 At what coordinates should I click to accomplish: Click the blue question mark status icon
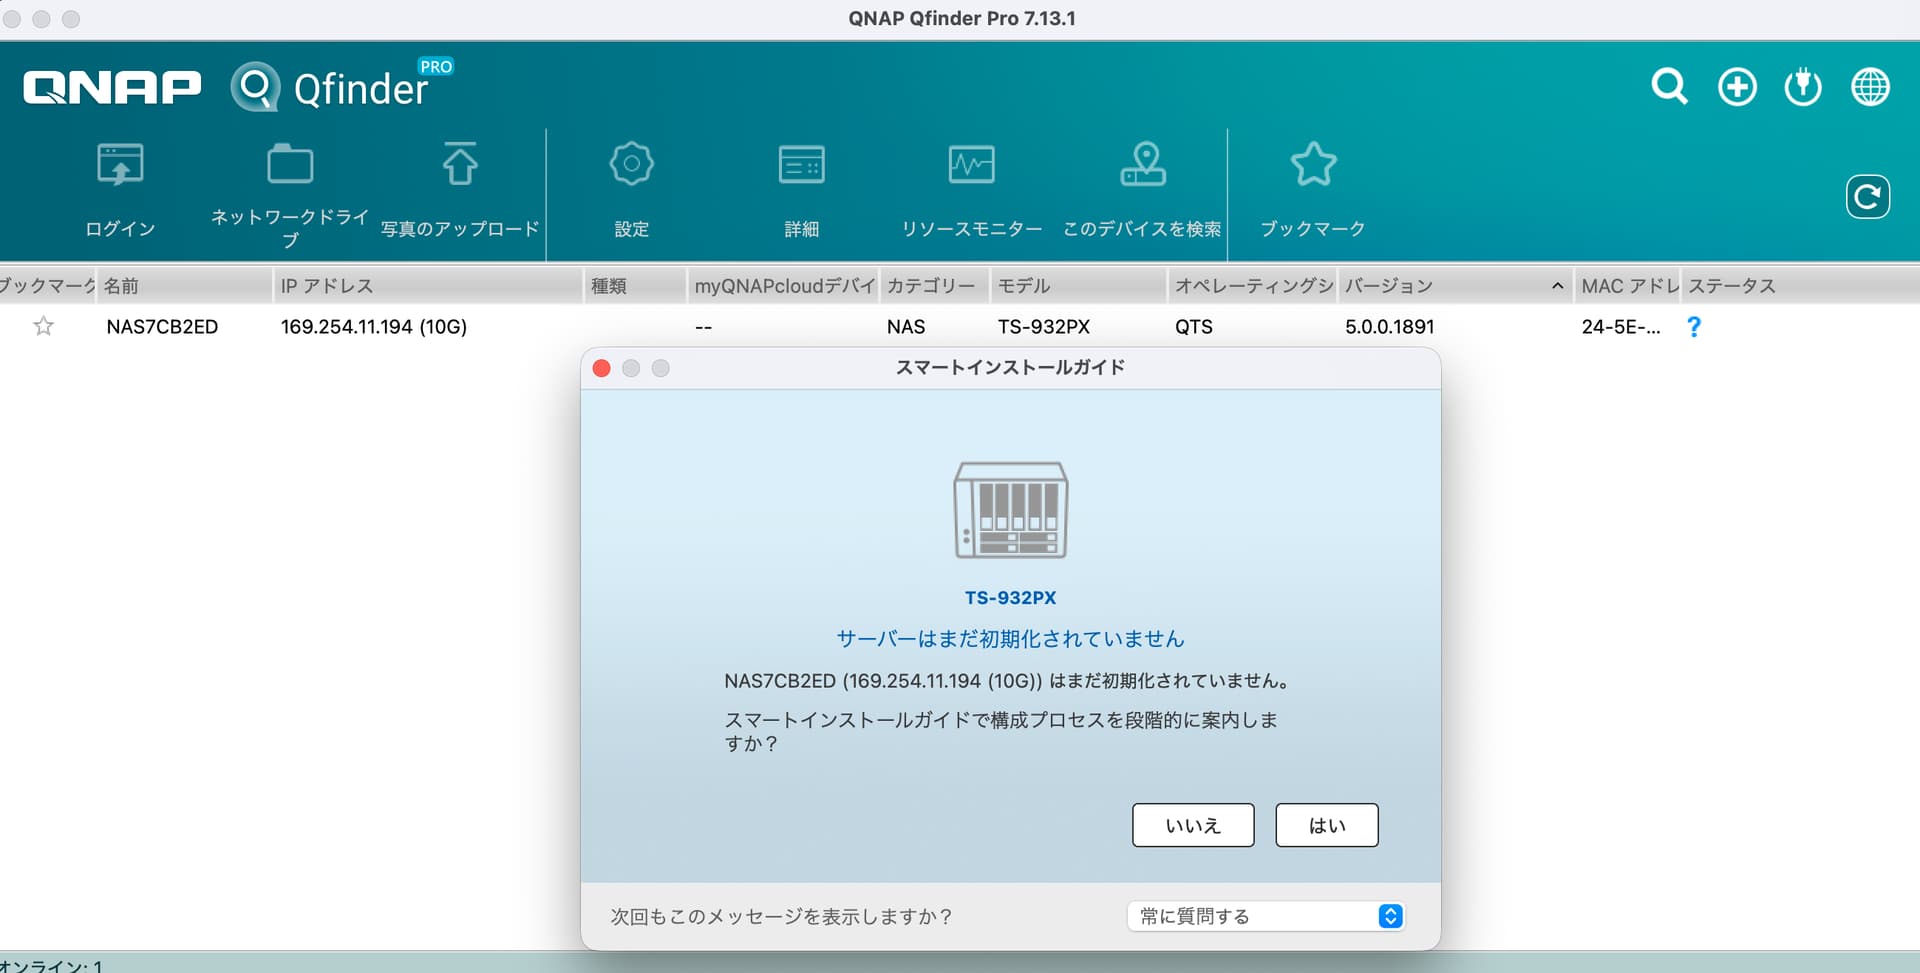point(1693,327)
